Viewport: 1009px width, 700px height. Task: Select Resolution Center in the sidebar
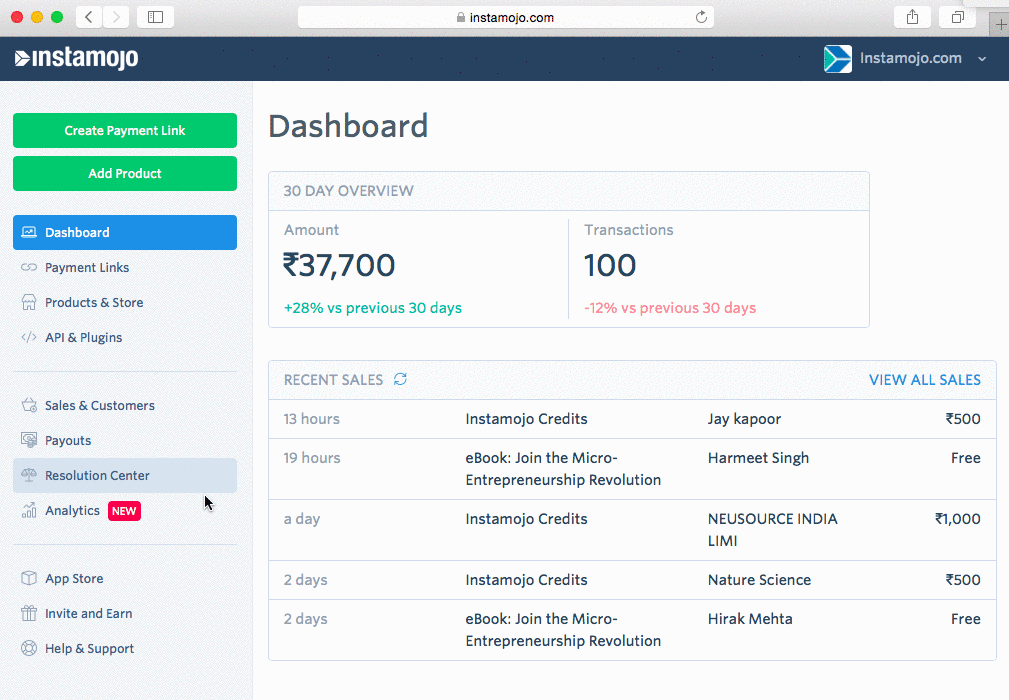97,476
